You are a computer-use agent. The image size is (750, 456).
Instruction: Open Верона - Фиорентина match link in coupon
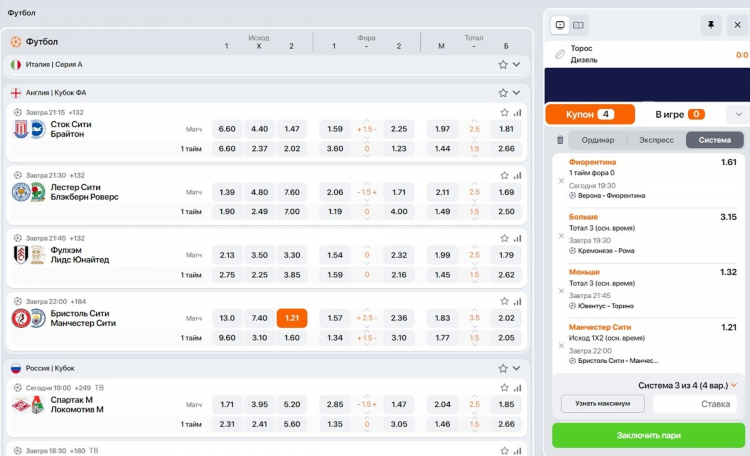coord(611,196)
